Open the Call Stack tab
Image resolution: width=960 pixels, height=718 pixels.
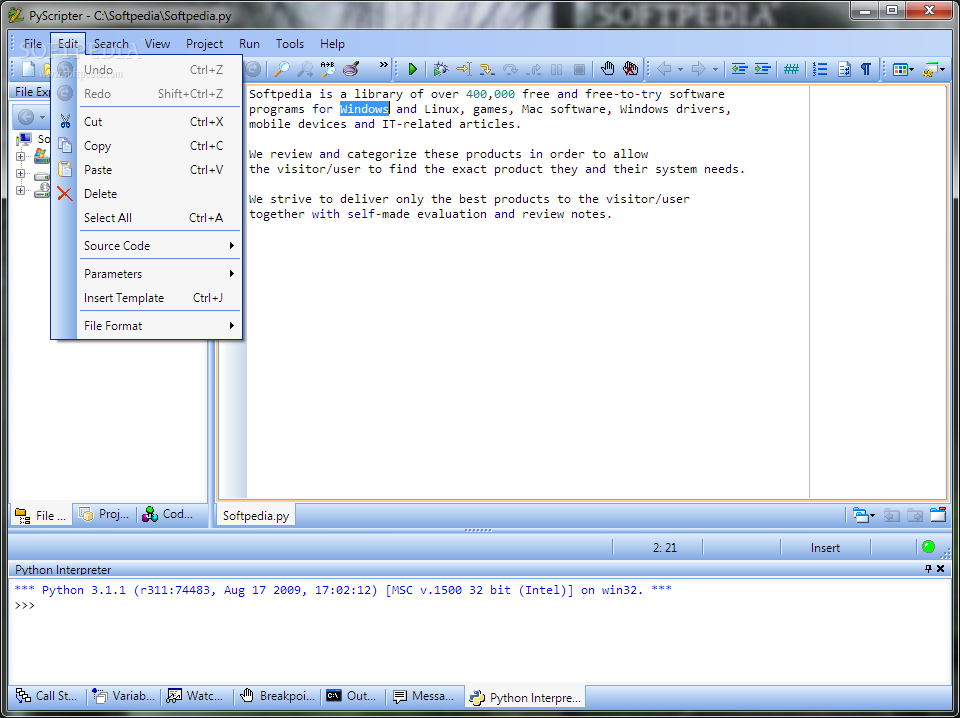[x=47, y=695]
